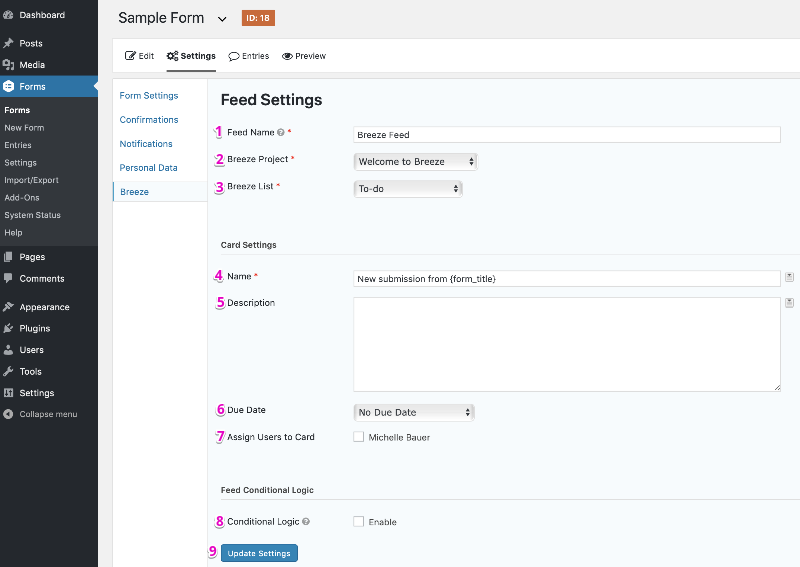
Task: Open New Form in Forms submenu
Action: pos(24,128)
